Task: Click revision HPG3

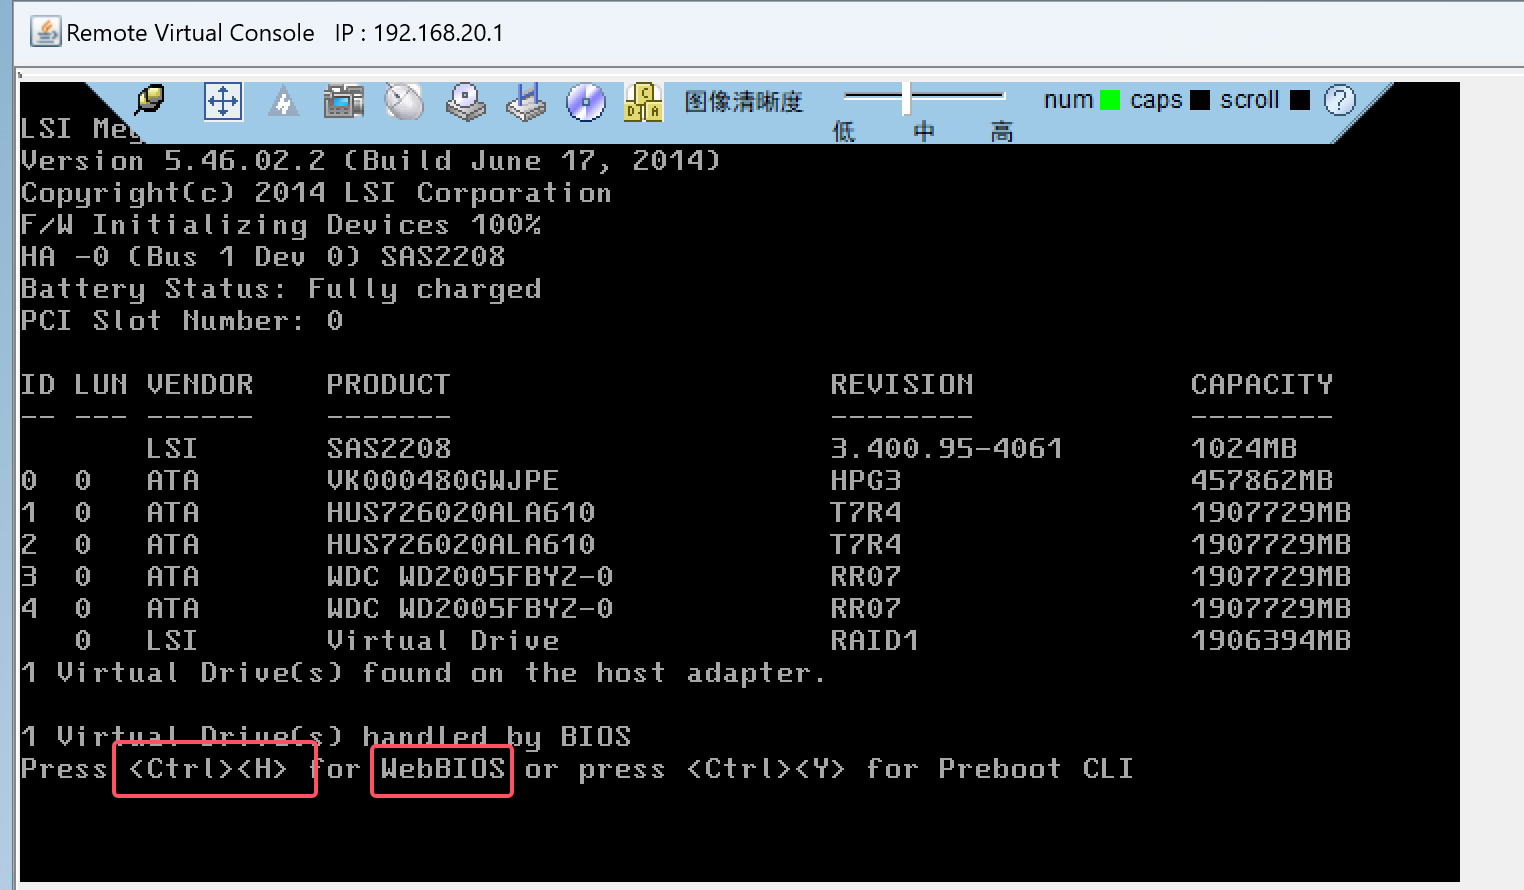Action: pyautogui.click(x=866, y=481)
